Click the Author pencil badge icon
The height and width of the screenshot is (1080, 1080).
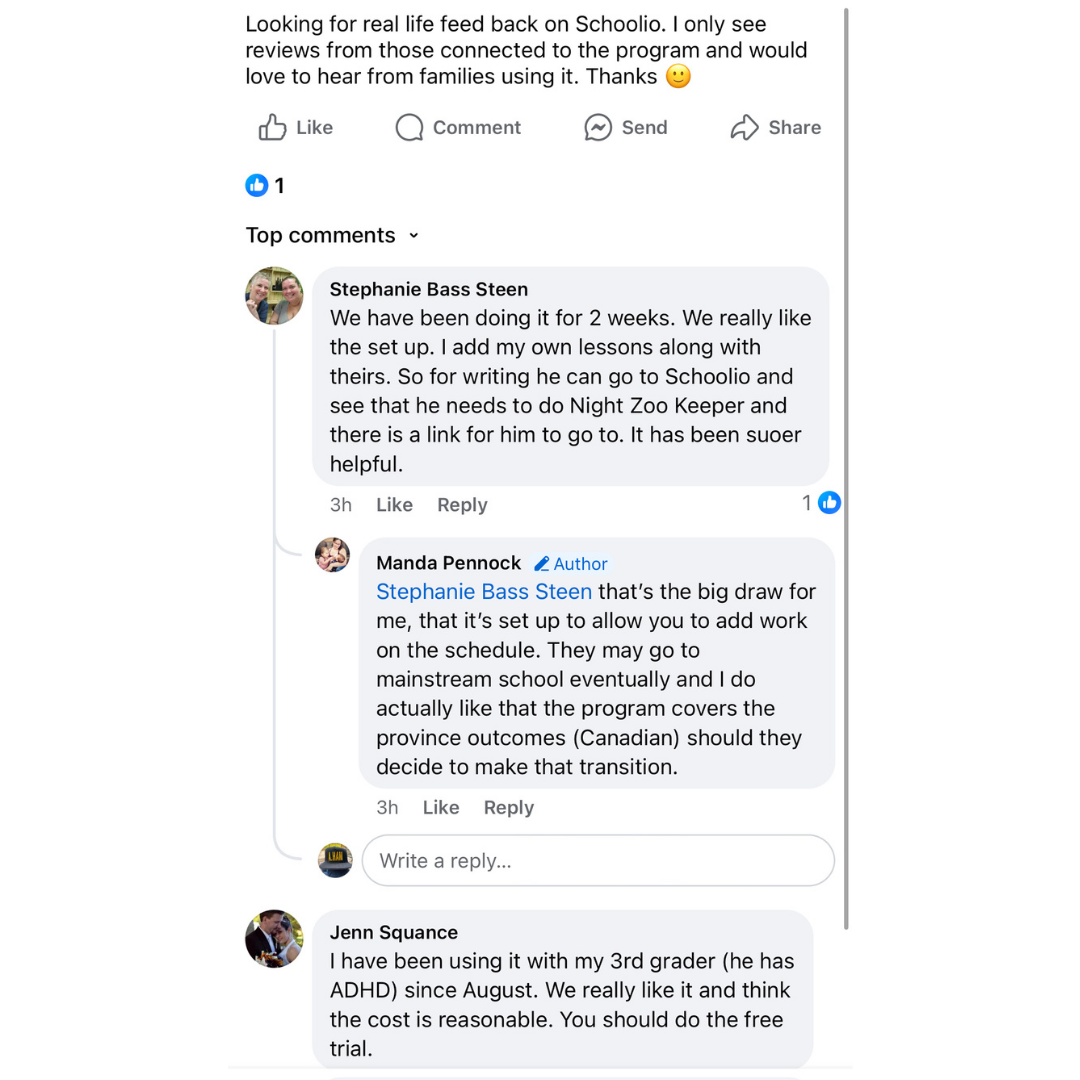[x=542, y=564]
